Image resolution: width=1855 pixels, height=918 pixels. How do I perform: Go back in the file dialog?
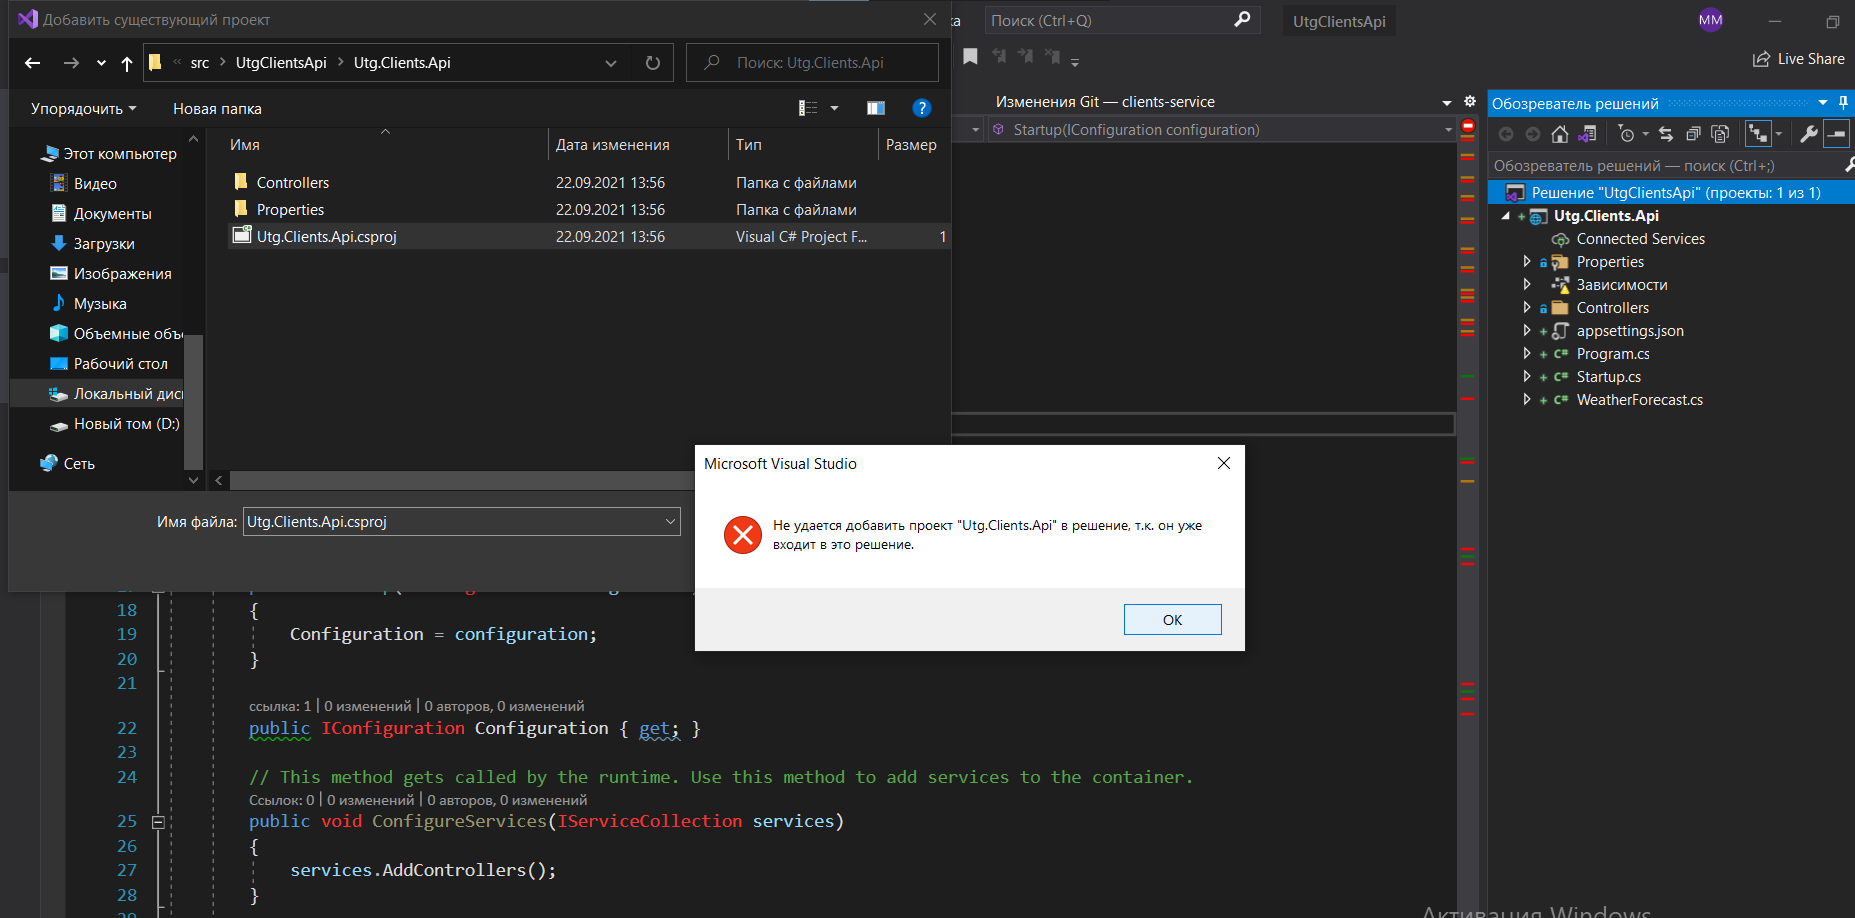tap(33, 63)
